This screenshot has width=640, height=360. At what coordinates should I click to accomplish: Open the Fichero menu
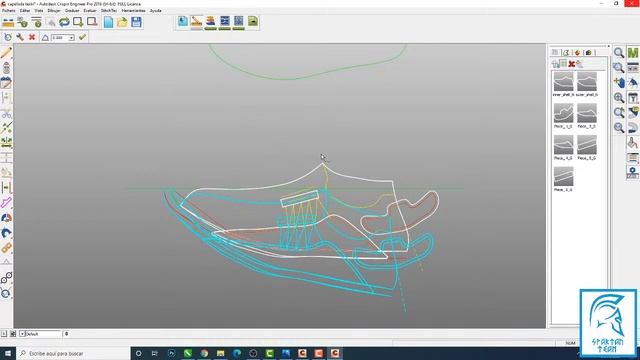9,11
